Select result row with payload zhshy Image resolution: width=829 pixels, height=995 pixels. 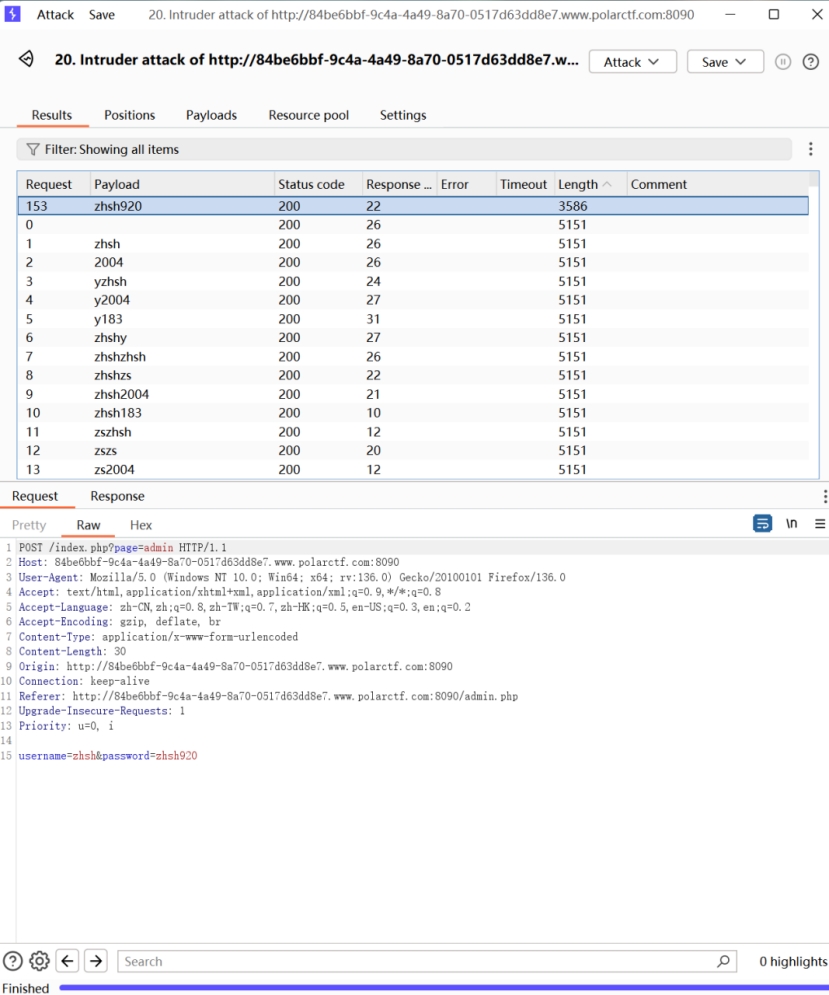click(x=413, y=338)
